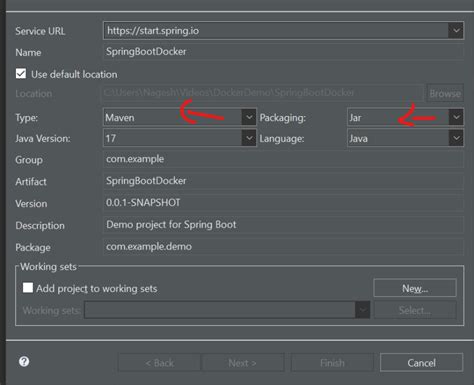Open the help question mark icon
The image size is (474, 385).
(24, 362)
